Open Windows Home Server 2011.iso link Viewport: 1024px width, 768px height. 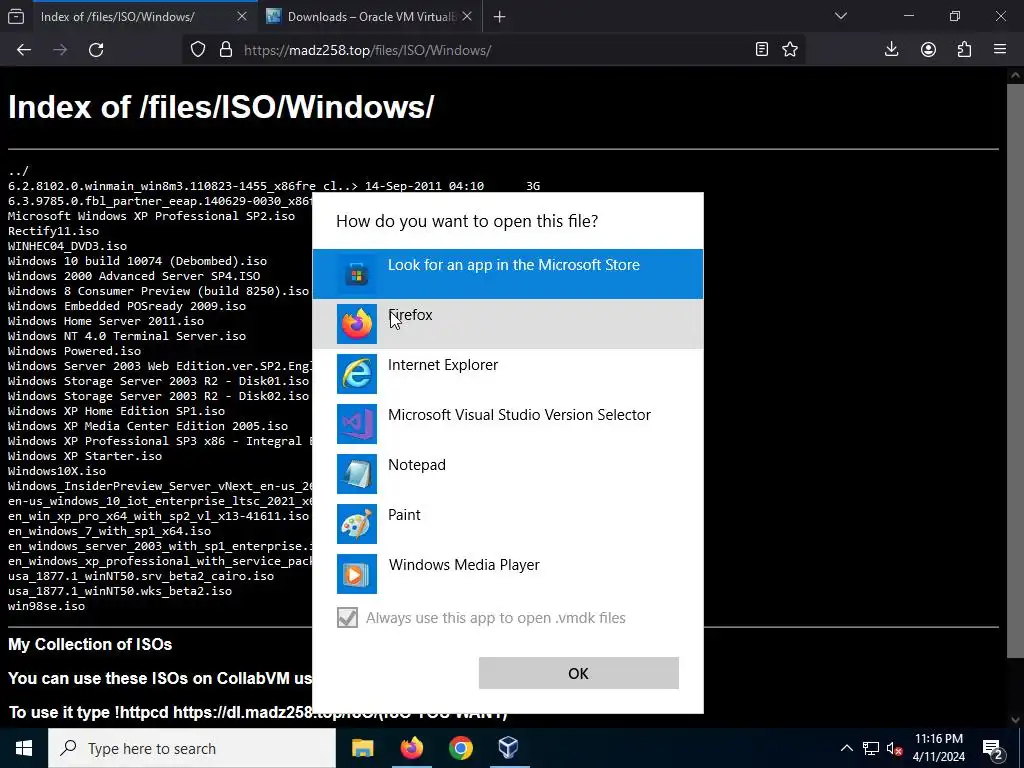click(x=106, y=321)
